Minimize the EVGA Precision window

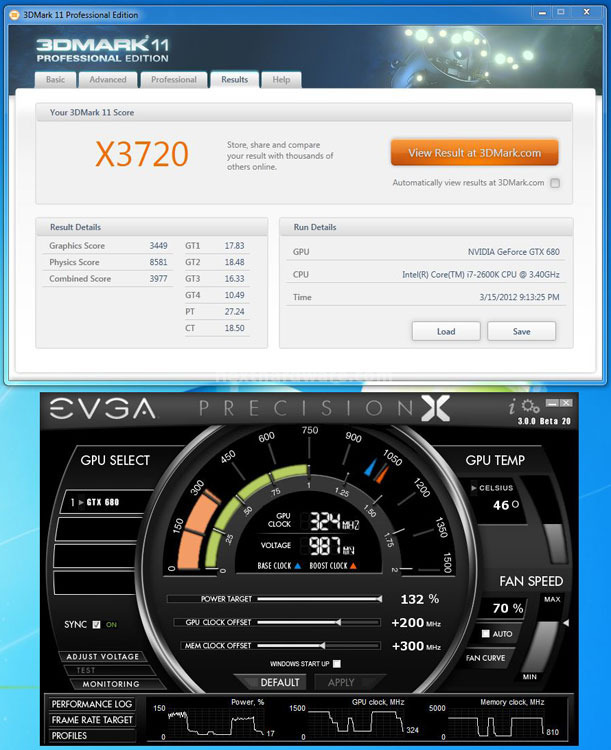tap(552, 403)
